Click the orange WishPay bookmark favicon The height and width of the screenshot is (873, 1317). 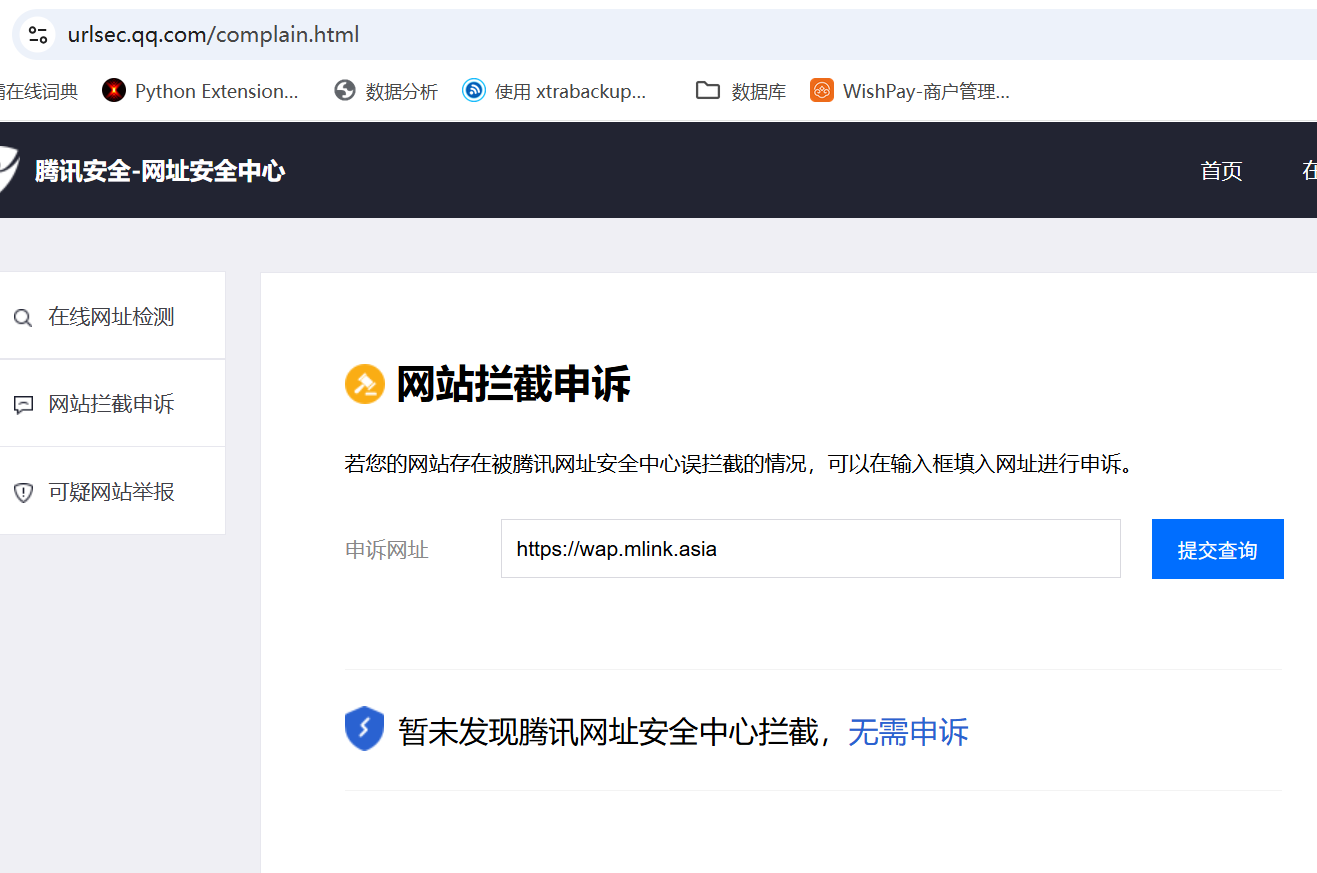tap(822, 91)
